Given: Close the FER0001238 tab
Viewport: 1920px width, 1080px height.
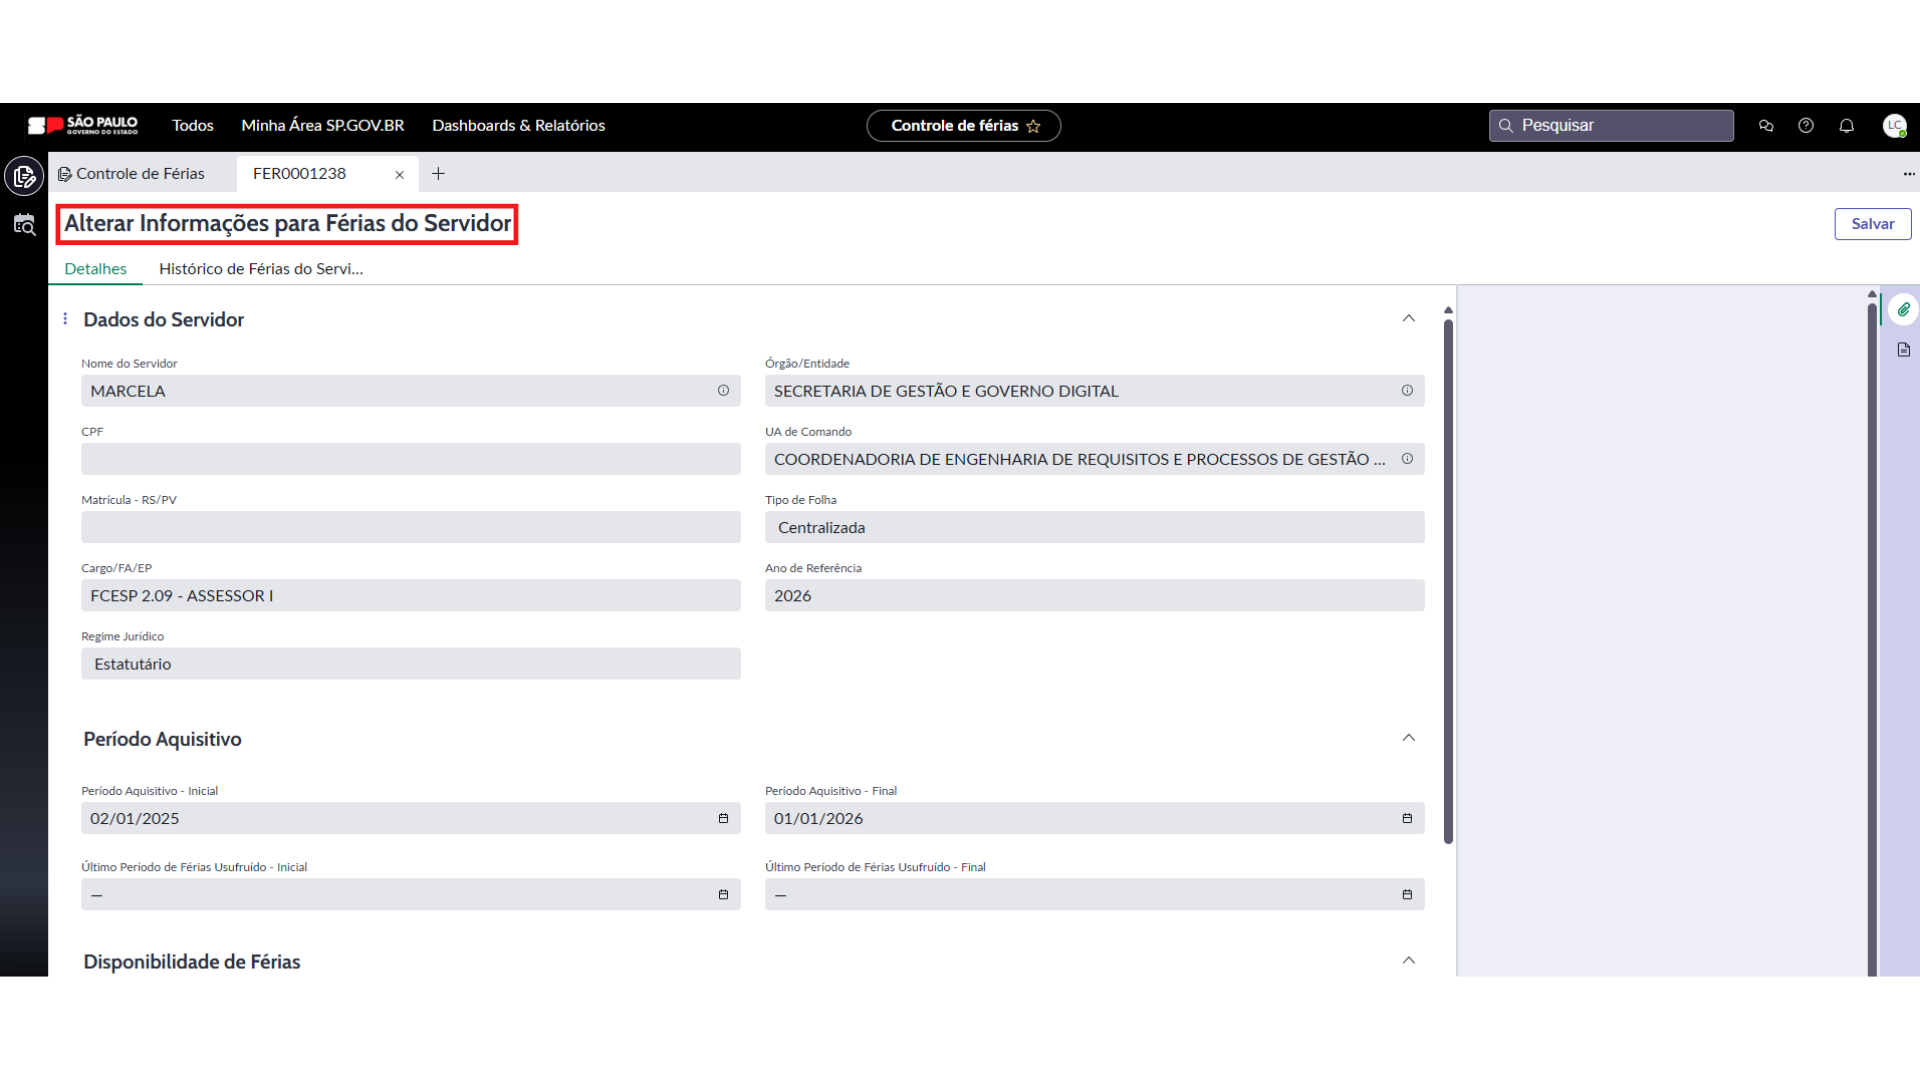Looking at the screenshot, I should tap(399, 175).
